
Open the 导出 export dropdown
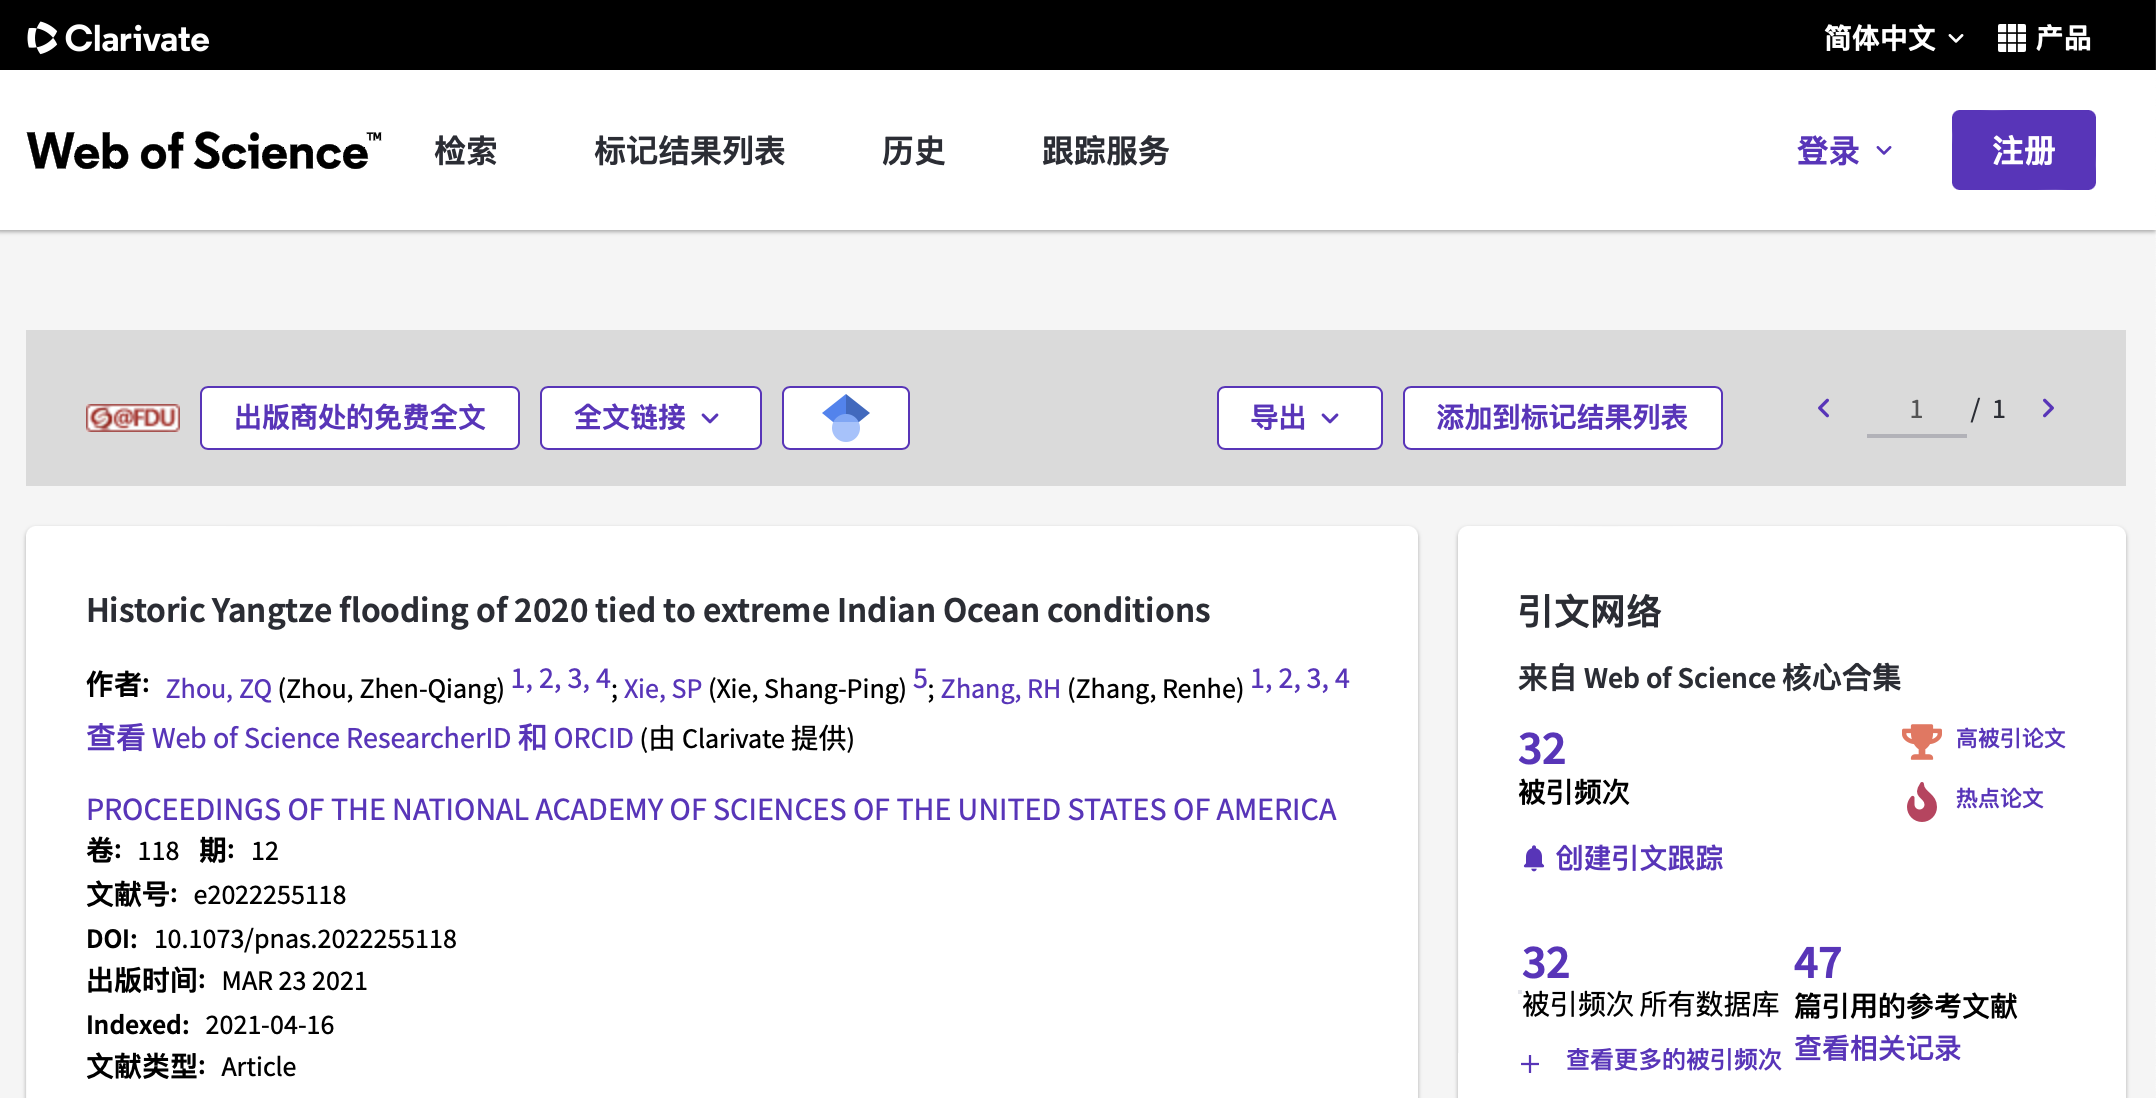click(x=1298, y=417)
